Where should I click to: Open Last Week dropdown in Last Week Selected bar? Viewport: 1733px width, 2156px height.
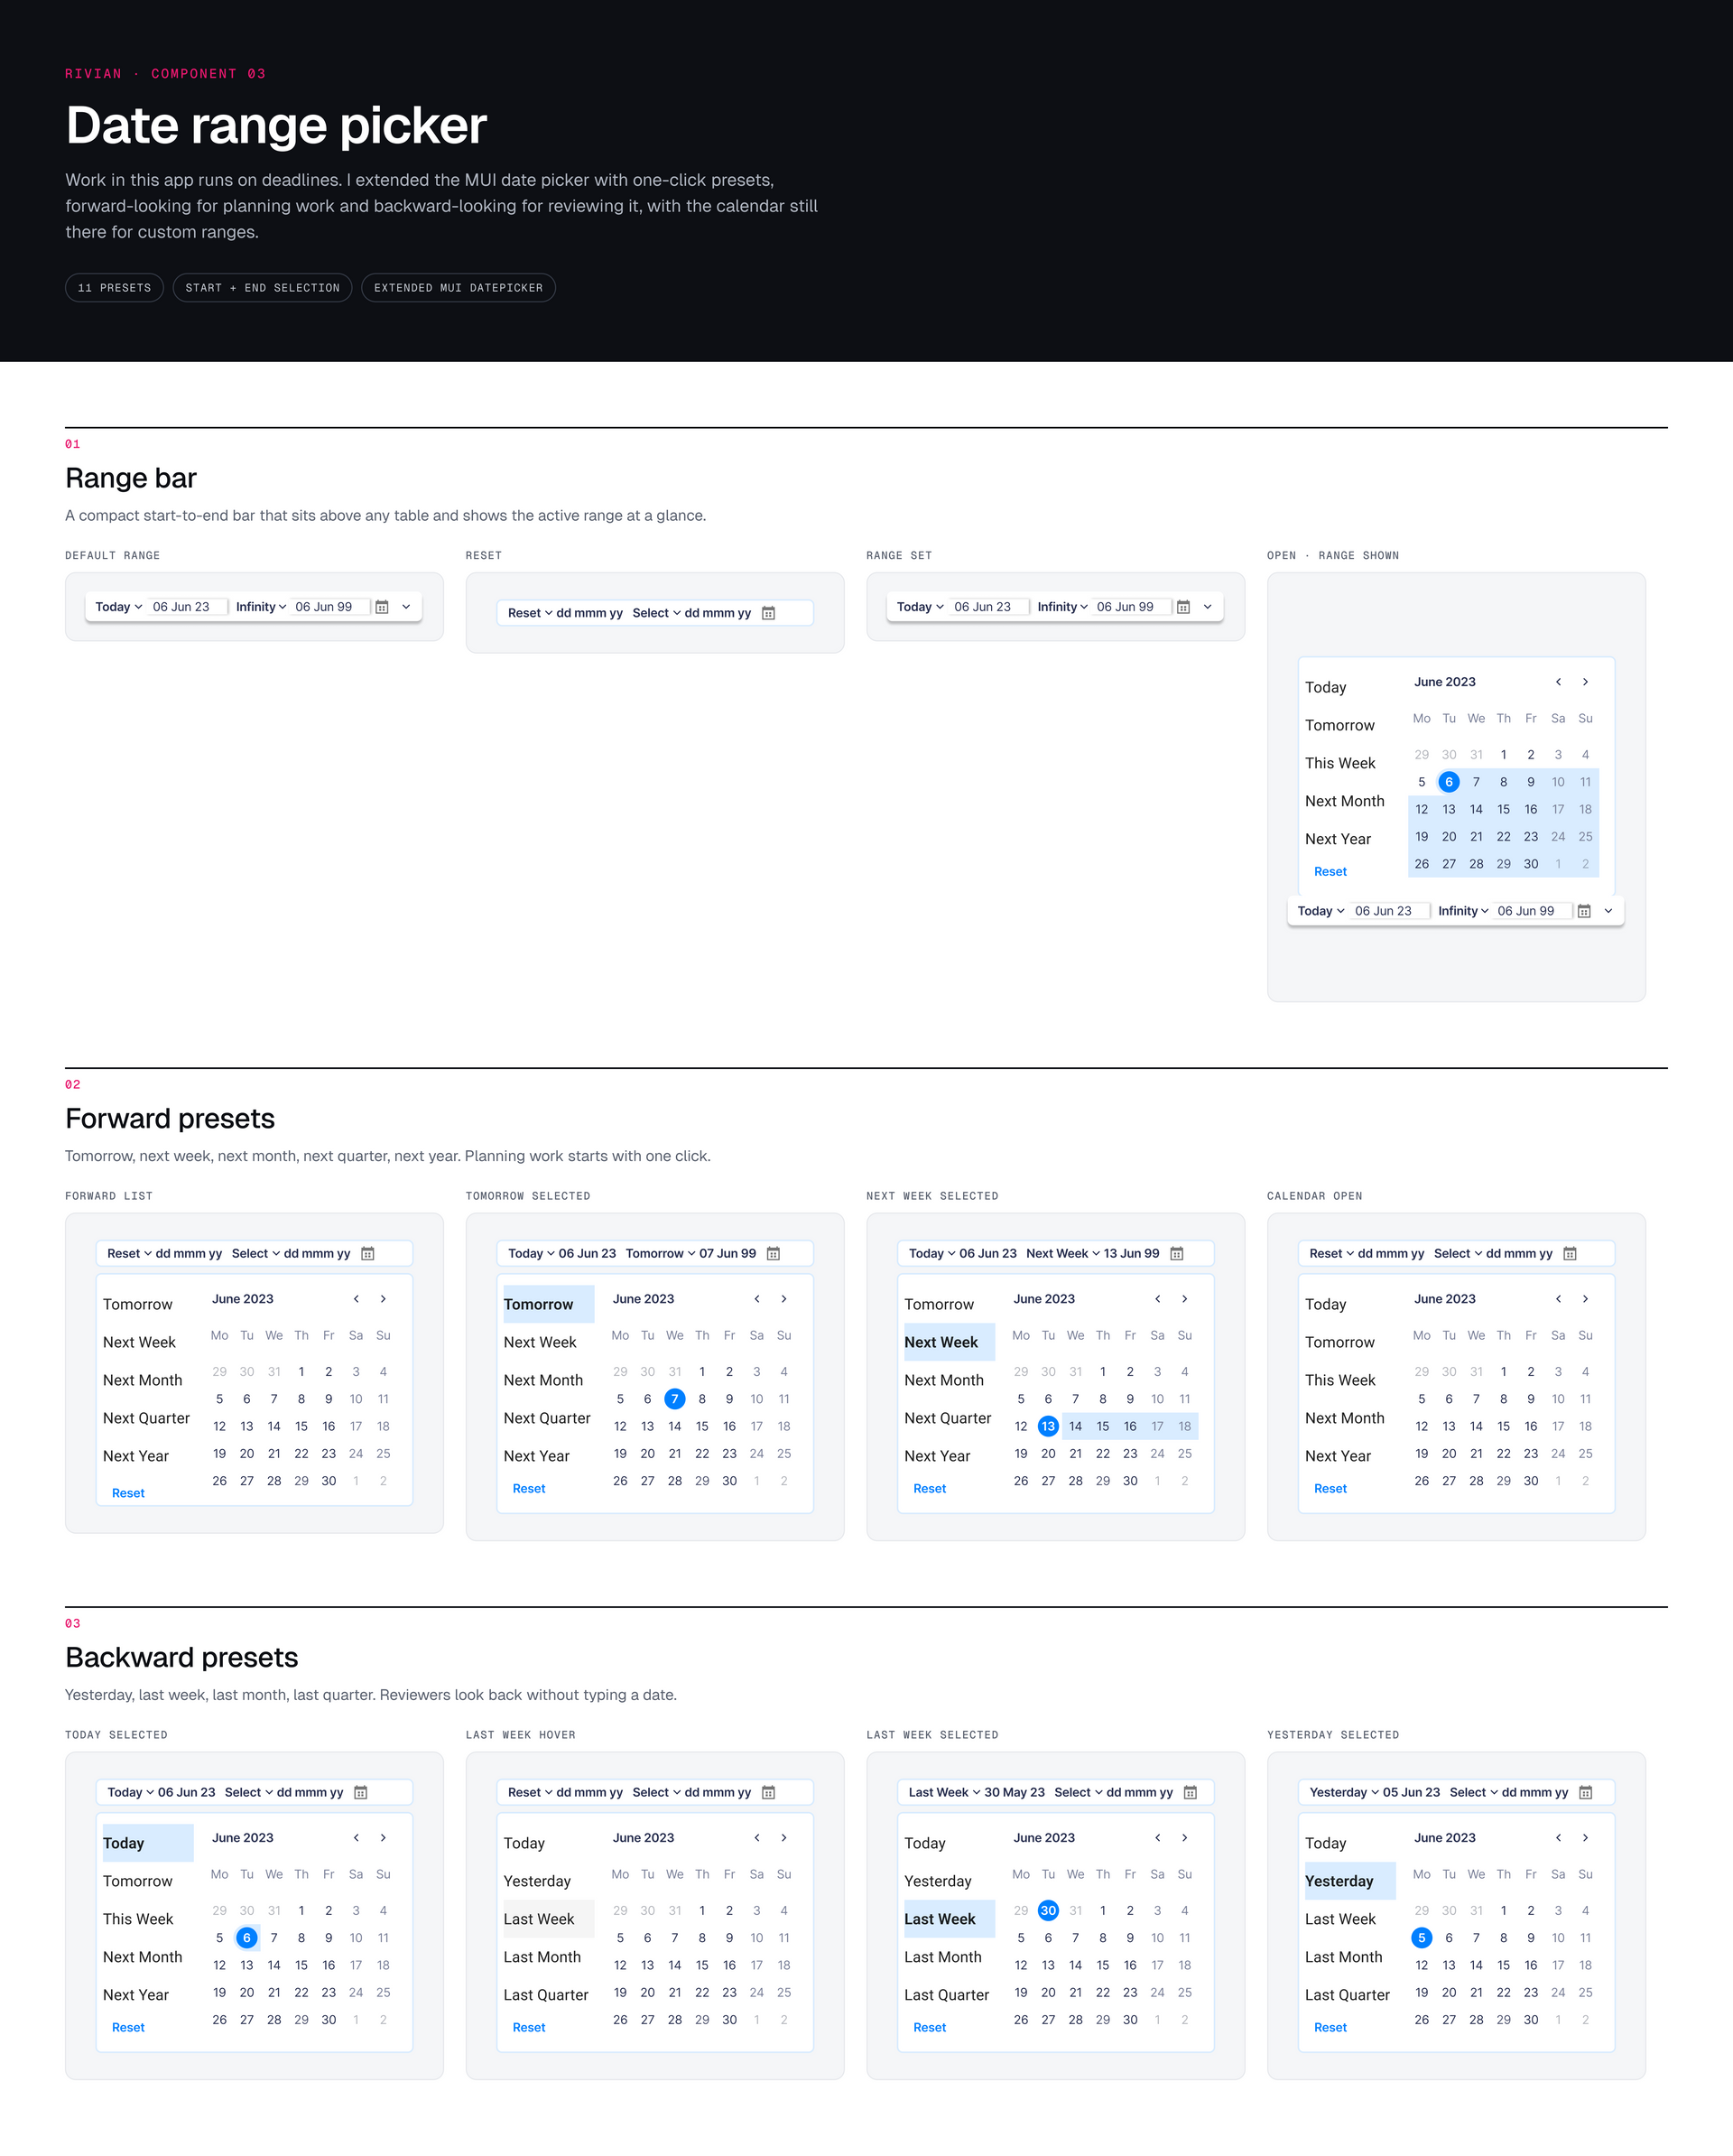[x=944, y=1793]
